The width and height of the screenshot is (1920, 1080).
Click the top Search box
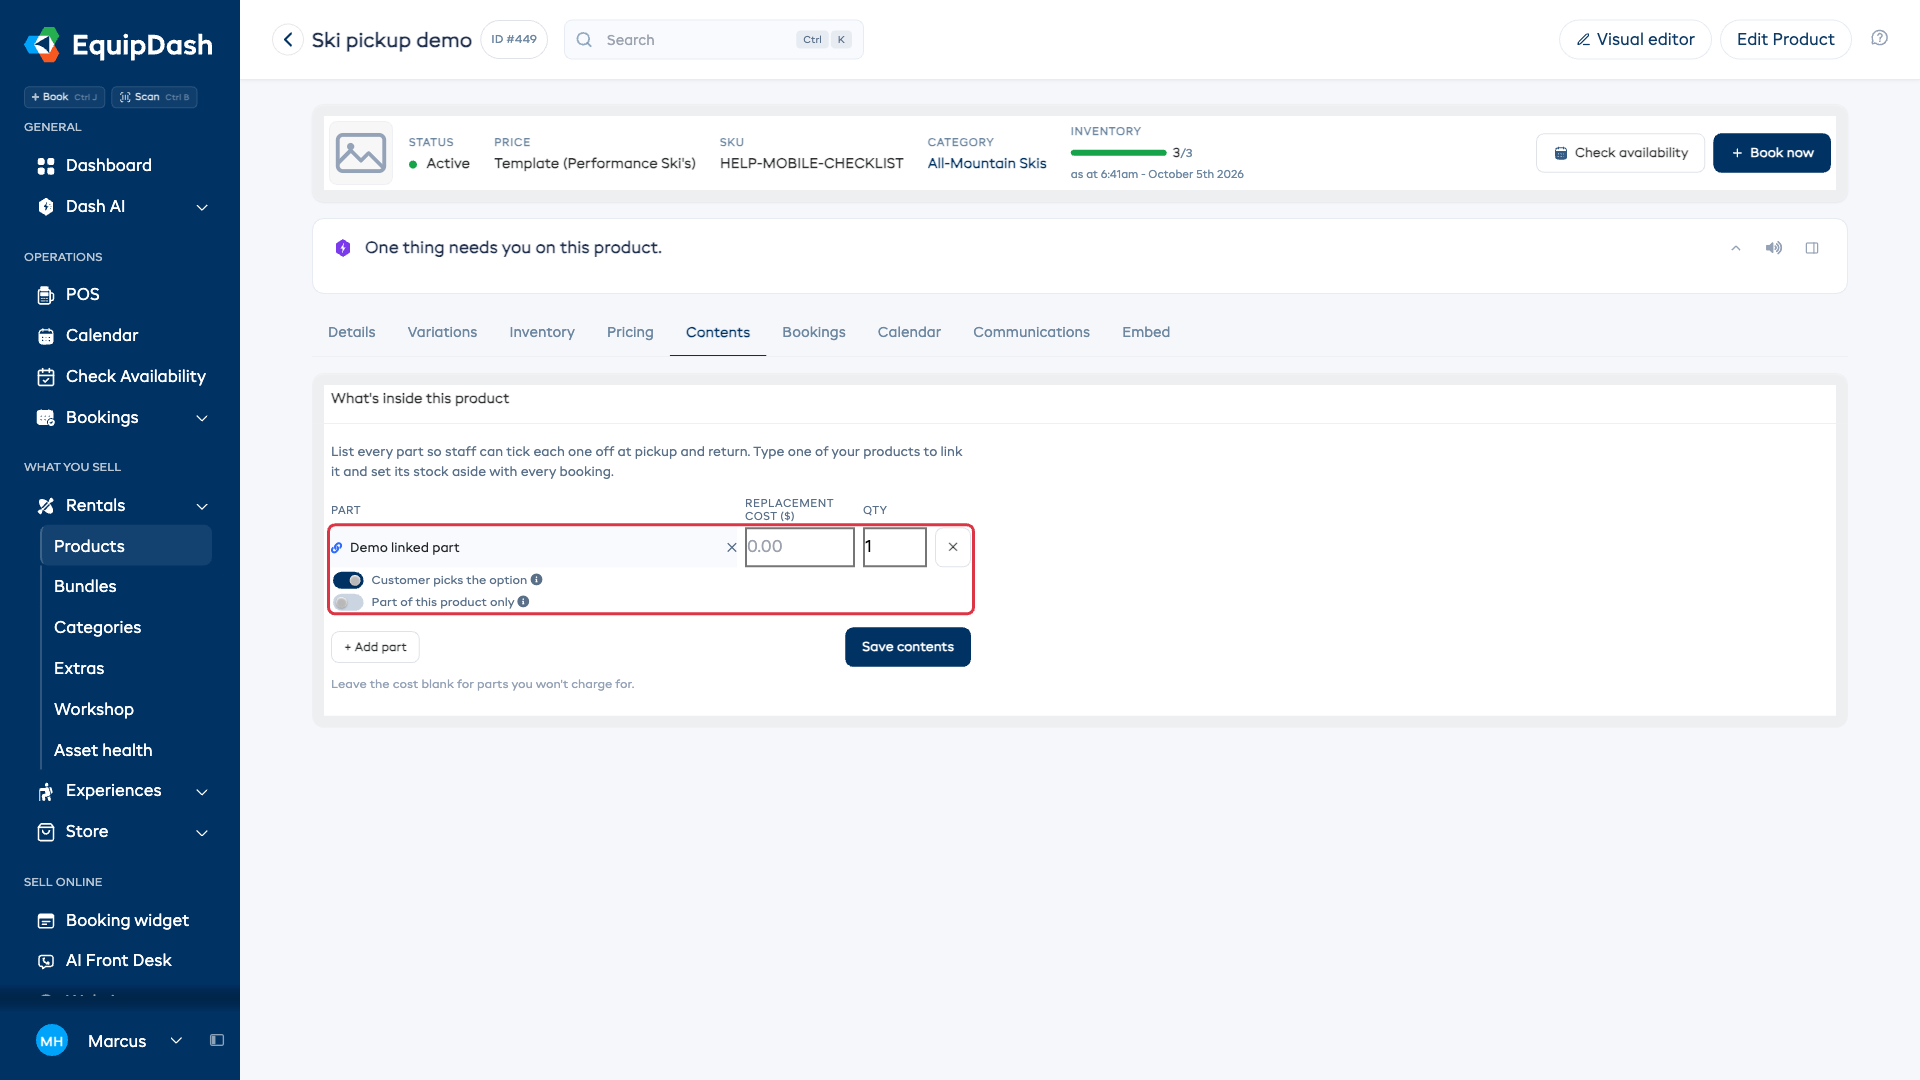point(714,40)
